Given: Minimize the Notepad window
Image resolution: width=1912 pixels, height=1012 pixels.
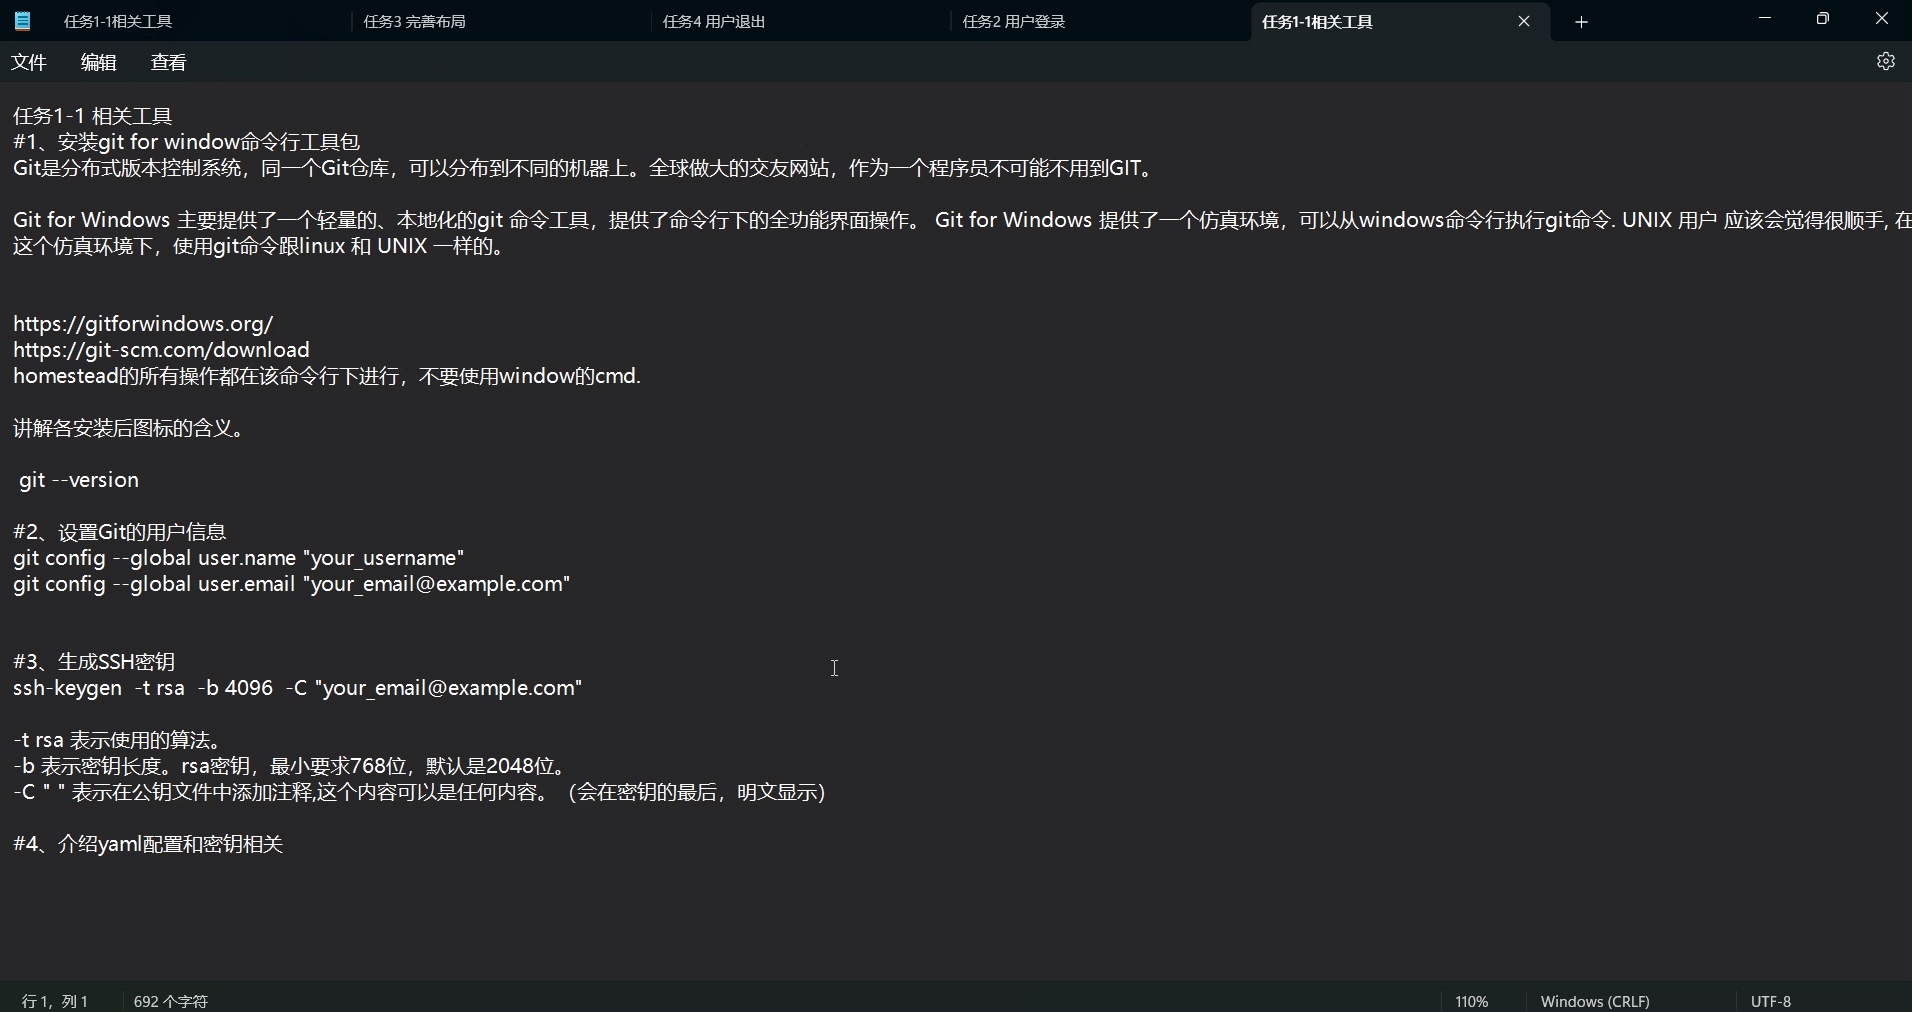Looking at the screenshot, I should point(1764,18).
